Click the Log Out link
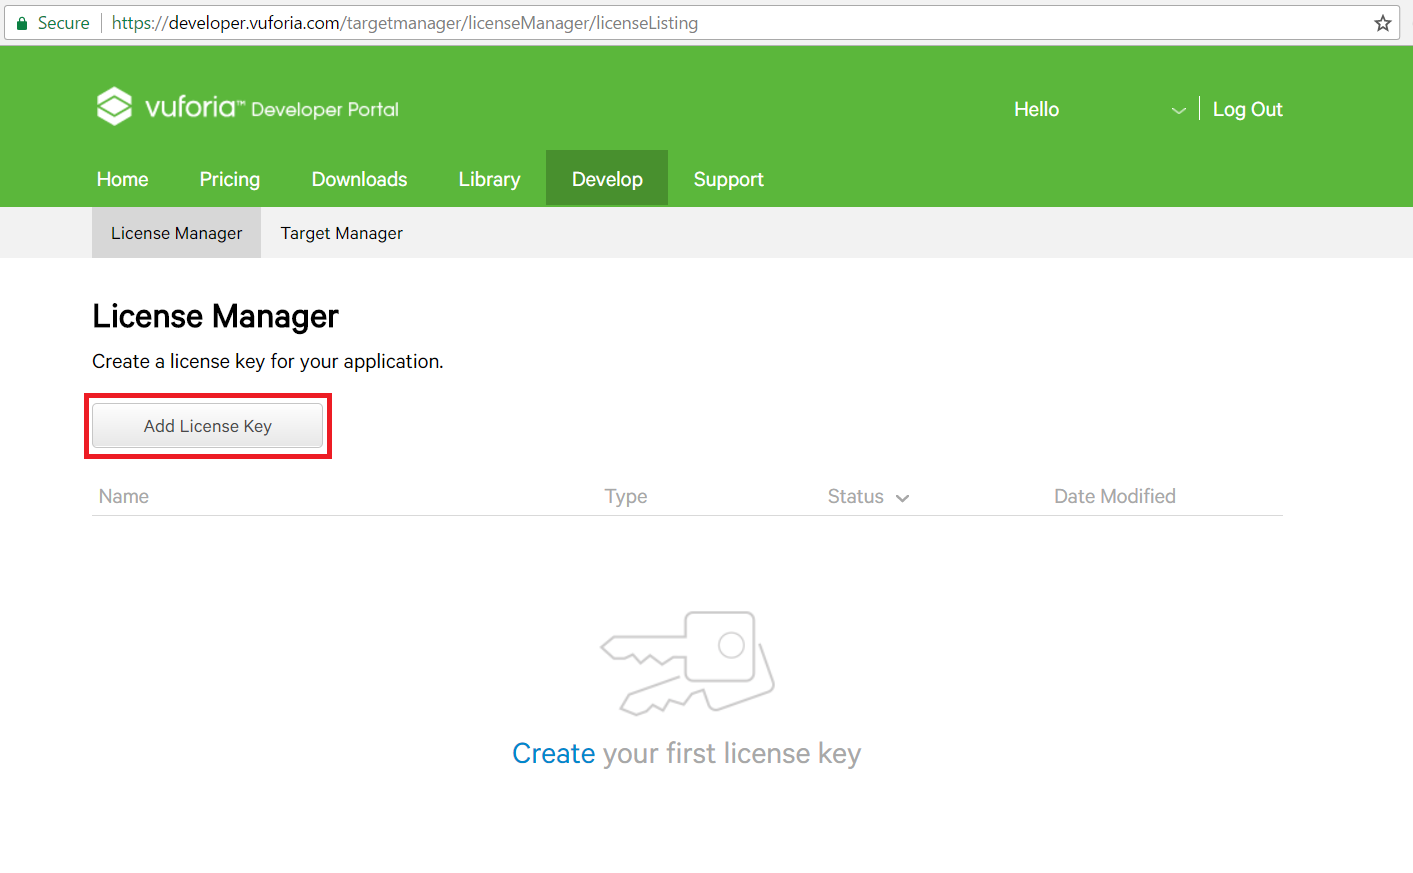Image resolution: width=1413 pixels, height=873 pixels. coord(1248,110)
